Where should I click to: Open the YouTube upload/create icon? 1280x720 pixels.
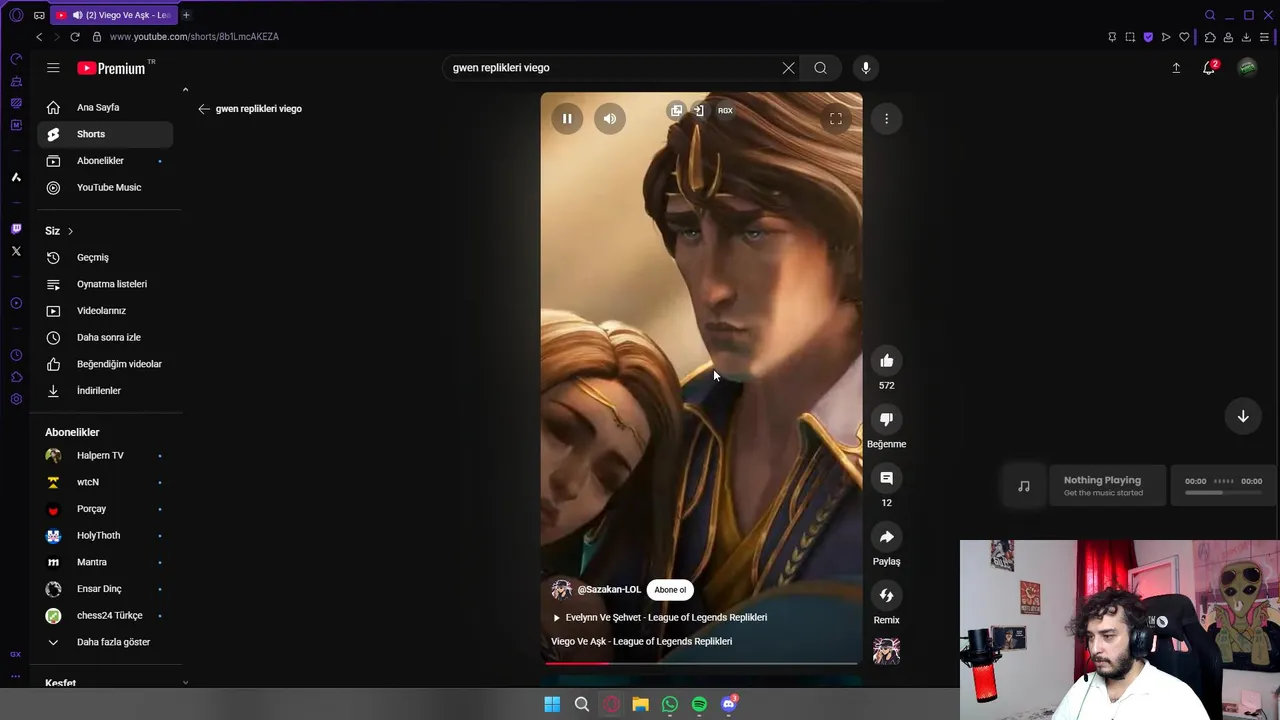pyautogui.click(x=1176, y=68)
